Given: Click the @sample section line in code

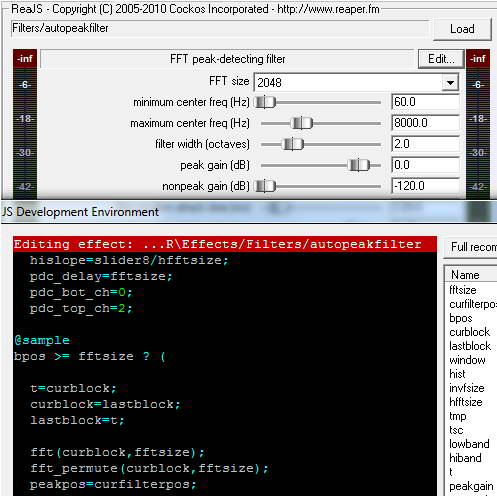Looking at the screenshot, I should (42, 340).
